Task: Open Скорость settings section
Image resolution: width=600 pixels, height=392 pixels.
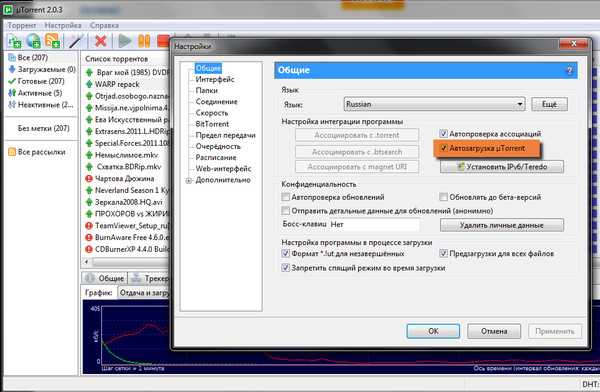Action: pyautogui.click(x=212, y=113)
